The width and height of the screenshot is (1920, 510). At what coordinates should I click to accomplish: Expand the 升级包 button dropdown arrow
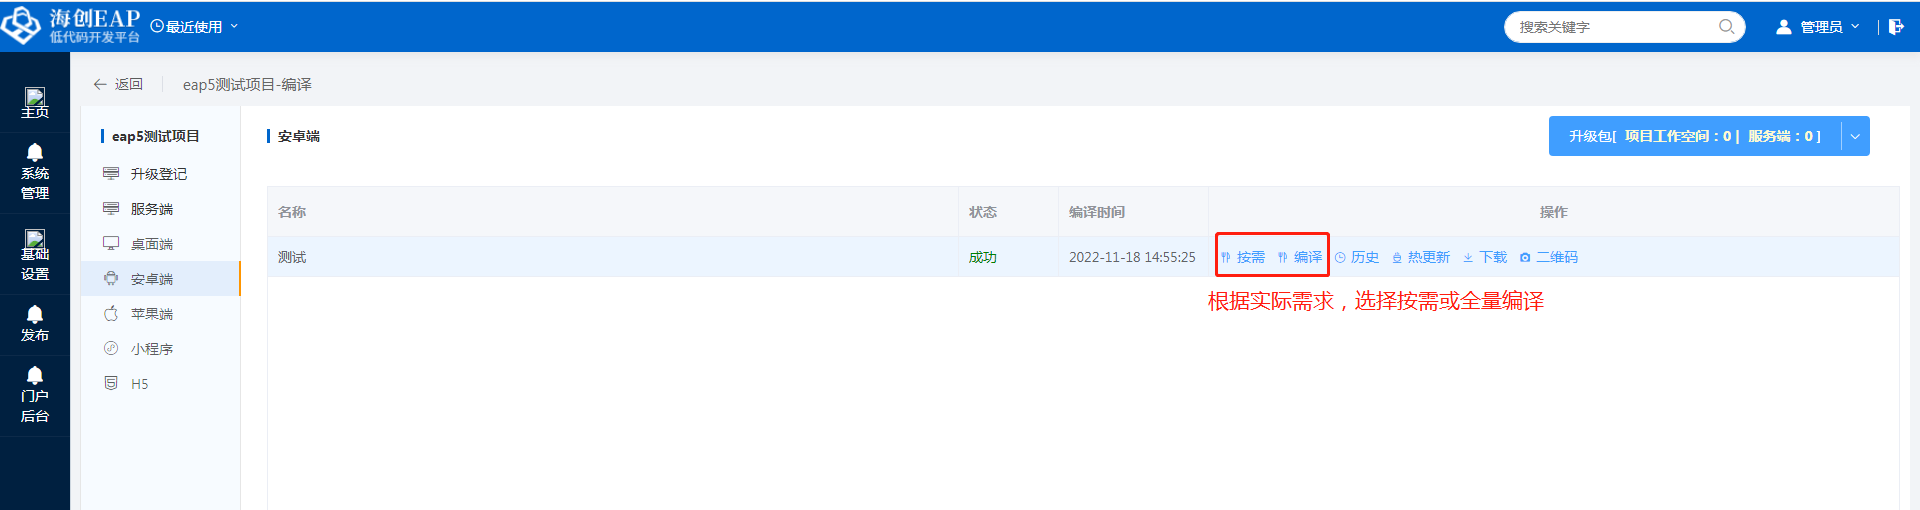[1855, 136]
